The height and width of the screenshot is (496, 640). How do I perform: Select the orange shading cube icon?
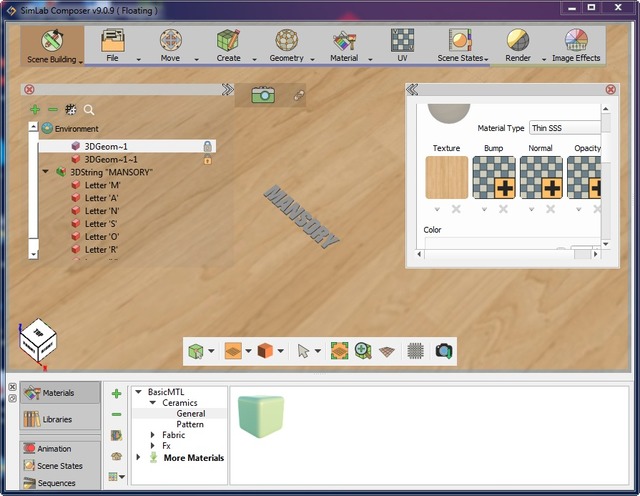point(265,351)
